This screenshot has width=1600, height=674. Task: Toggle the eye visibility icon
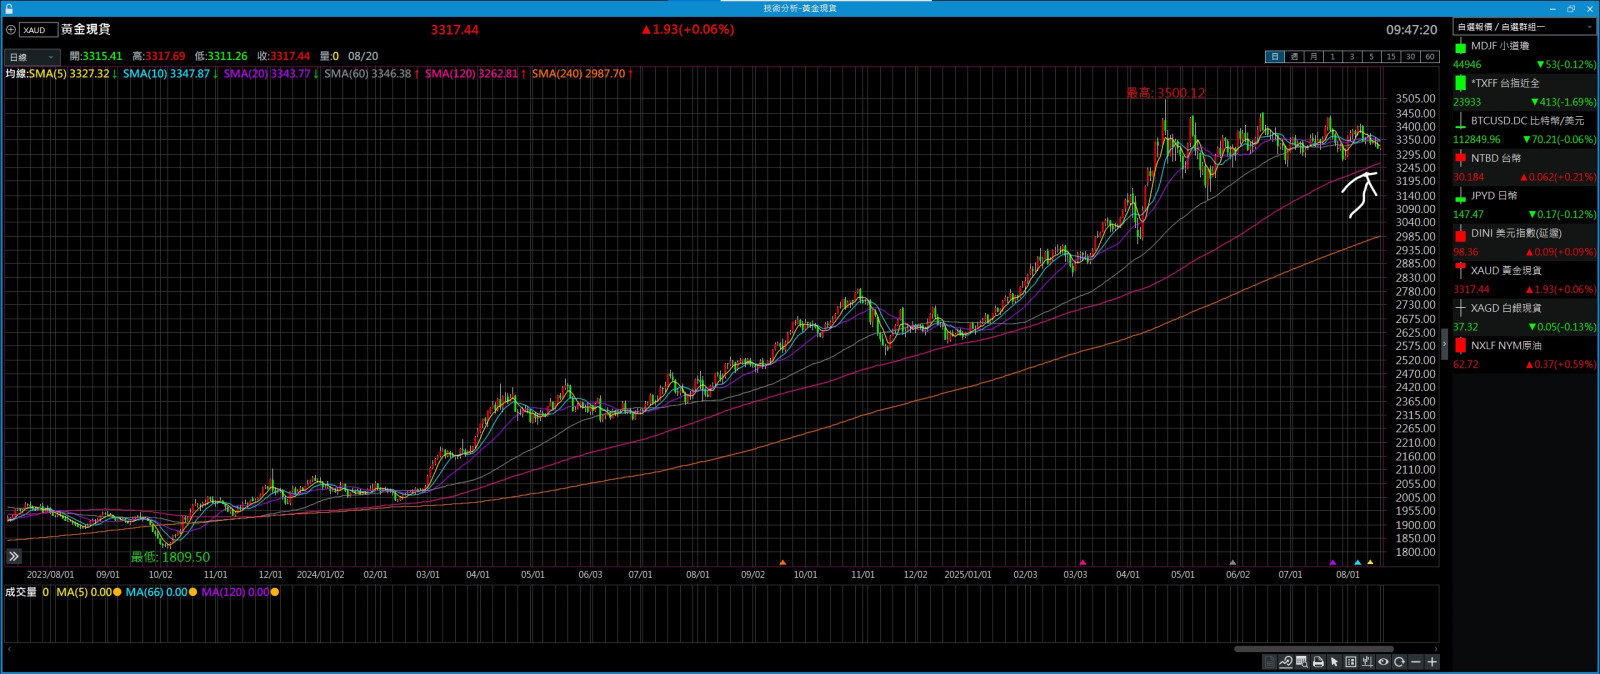[x=1383, y=662]
